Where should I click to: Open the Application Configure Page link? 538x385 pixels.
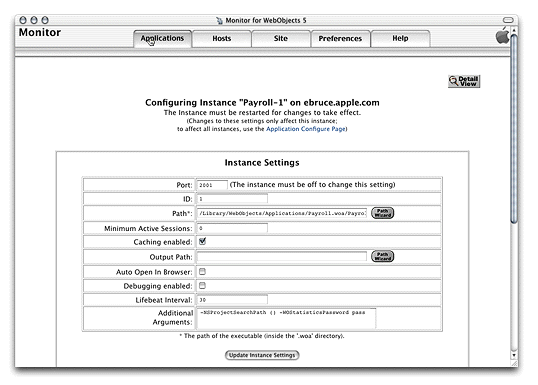[306, 129]
